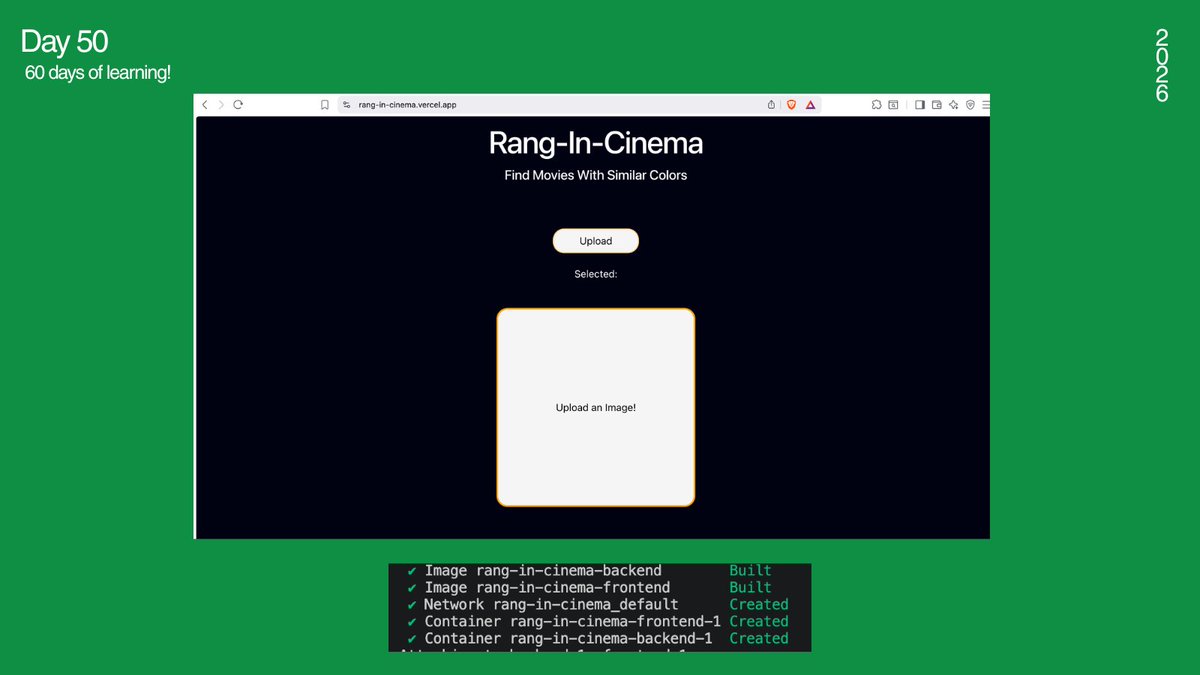
Task: Open the Brave Wallet icon
Action: click(937, 104)
